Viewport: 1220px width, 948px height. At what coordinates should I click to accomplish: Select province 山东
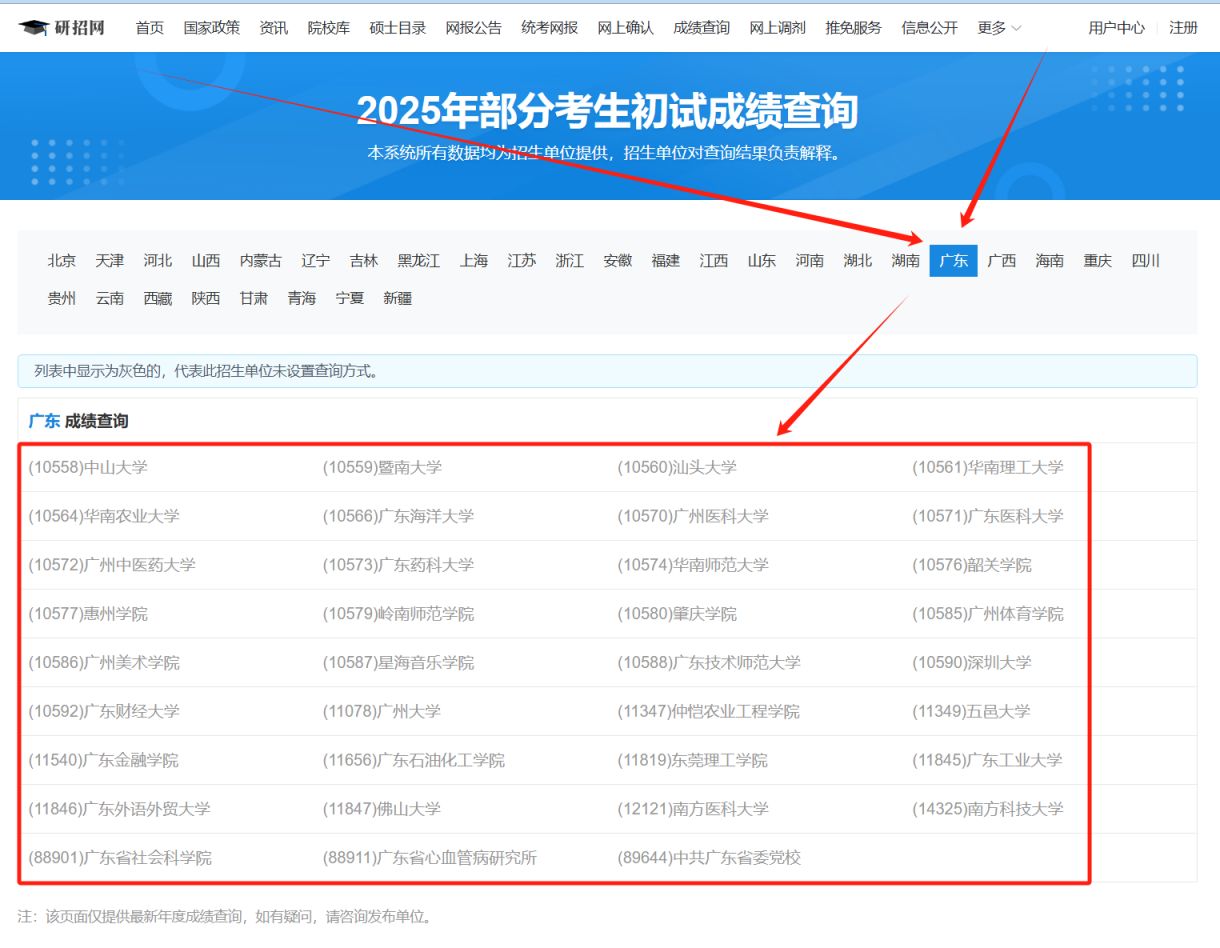point(762,261)
